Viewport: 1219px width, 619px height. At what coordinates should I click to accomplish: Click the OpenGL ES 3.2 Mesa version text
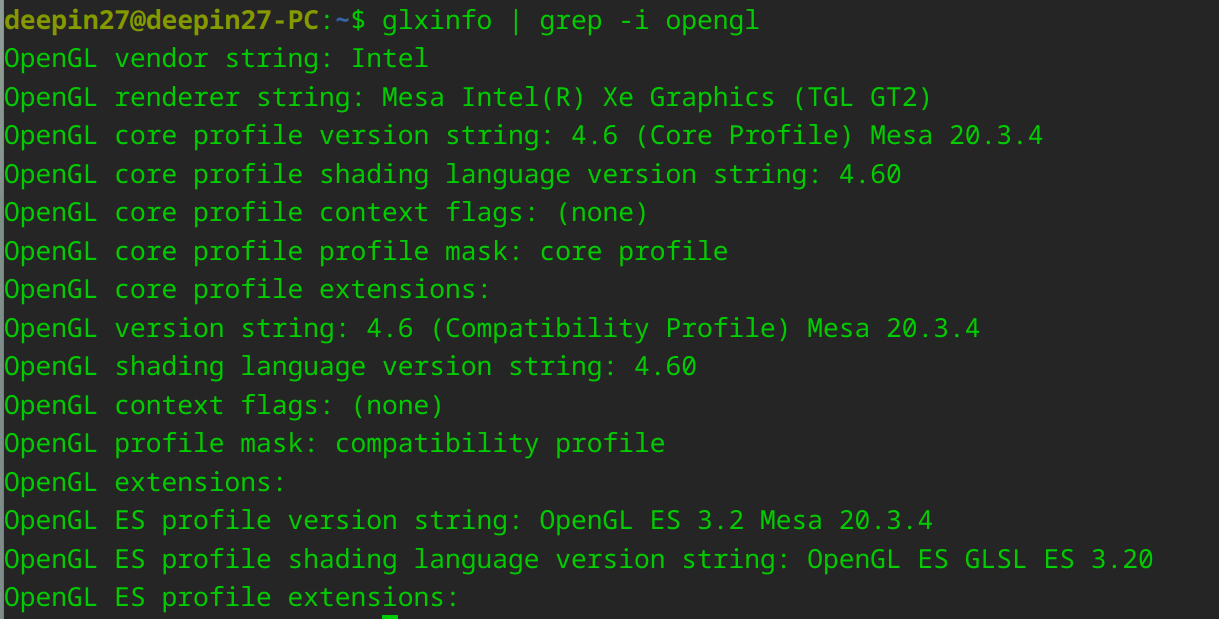coord(736,520)
